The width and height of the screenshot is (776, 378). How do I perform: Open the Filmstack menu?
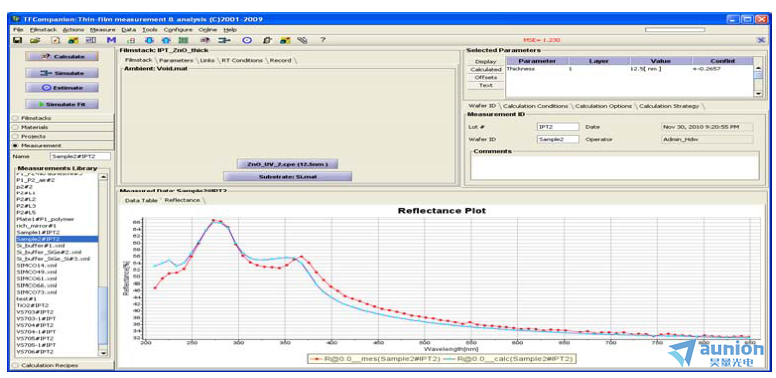(43, 30)
